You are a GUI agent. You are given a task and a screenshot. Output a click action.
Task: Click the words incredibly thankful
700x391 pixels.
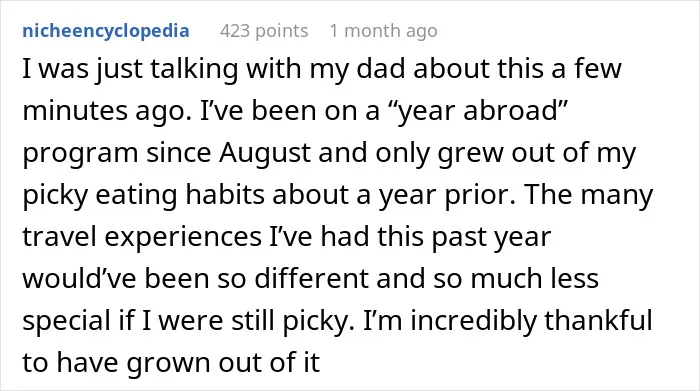tap(531, 321)
